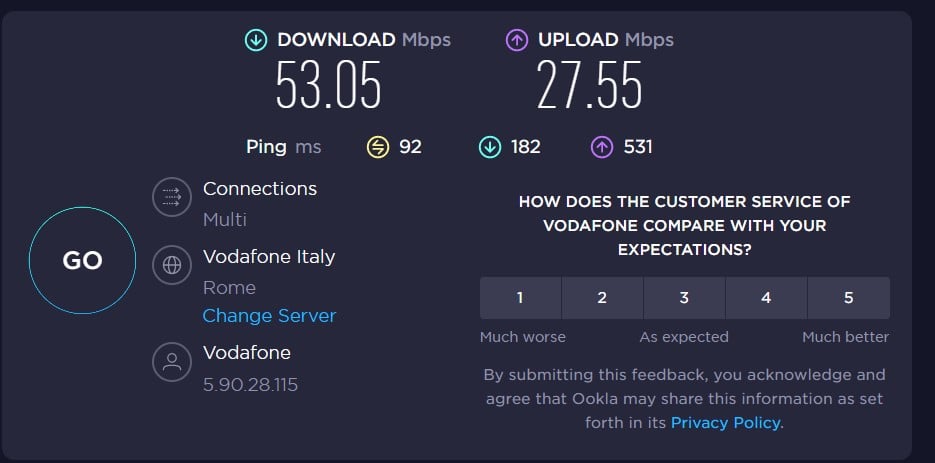Click the yellow idle ping icon
This screenshot has width=935, height=463.
pyautogui.click(x=377, y=147)
